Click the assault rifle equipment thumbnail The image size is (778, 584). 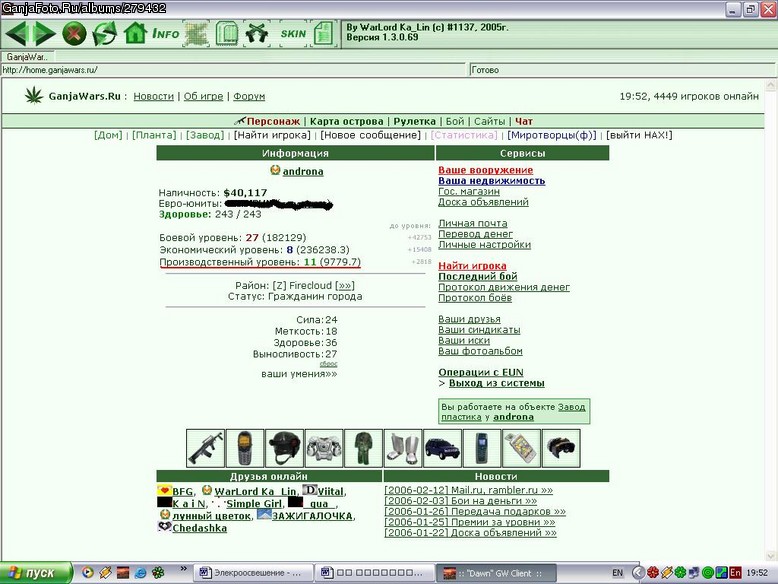pos(205,449)
